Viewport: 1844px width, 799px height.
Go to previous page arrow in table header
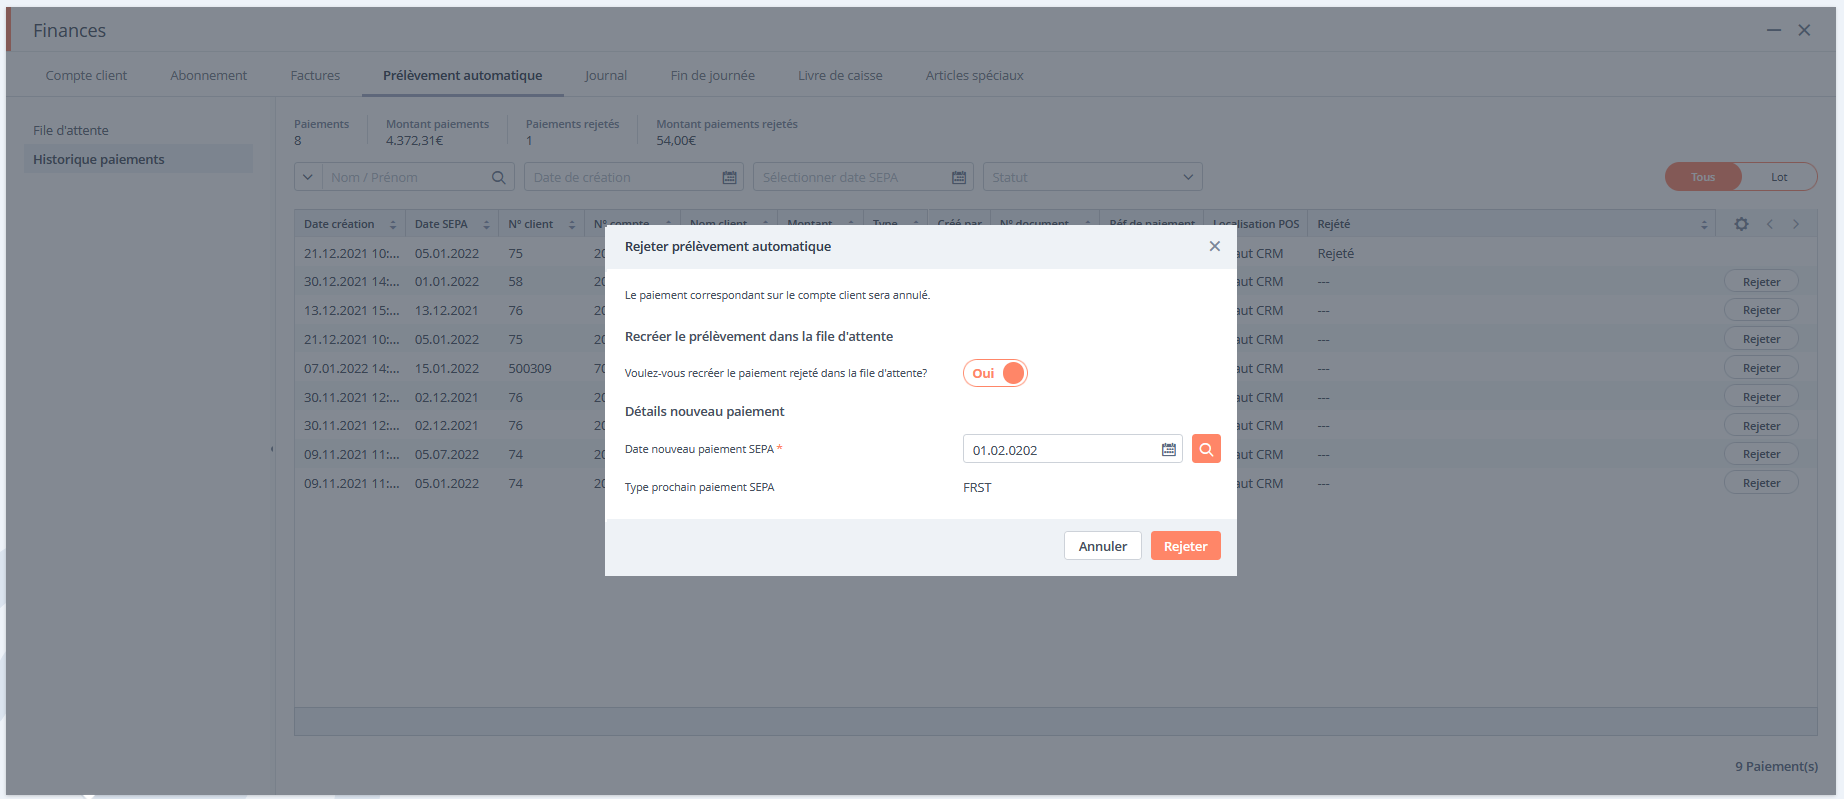1769,224
